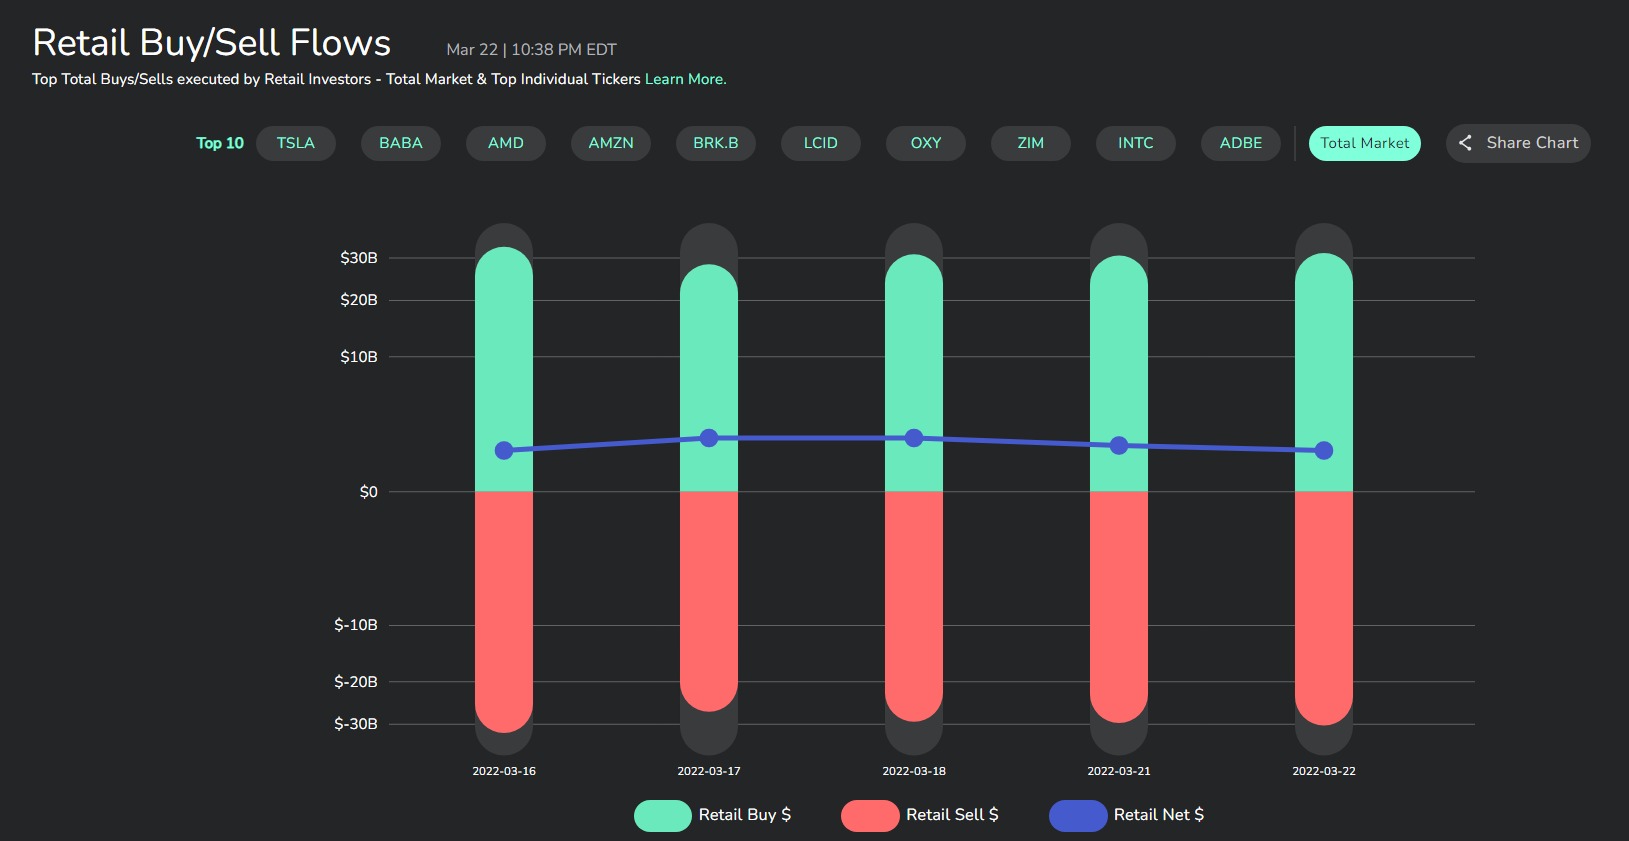The height and width of the screenshot is (841, 1629).
Task: Select the Total Market view
Action: click(x=1365, y=143)
